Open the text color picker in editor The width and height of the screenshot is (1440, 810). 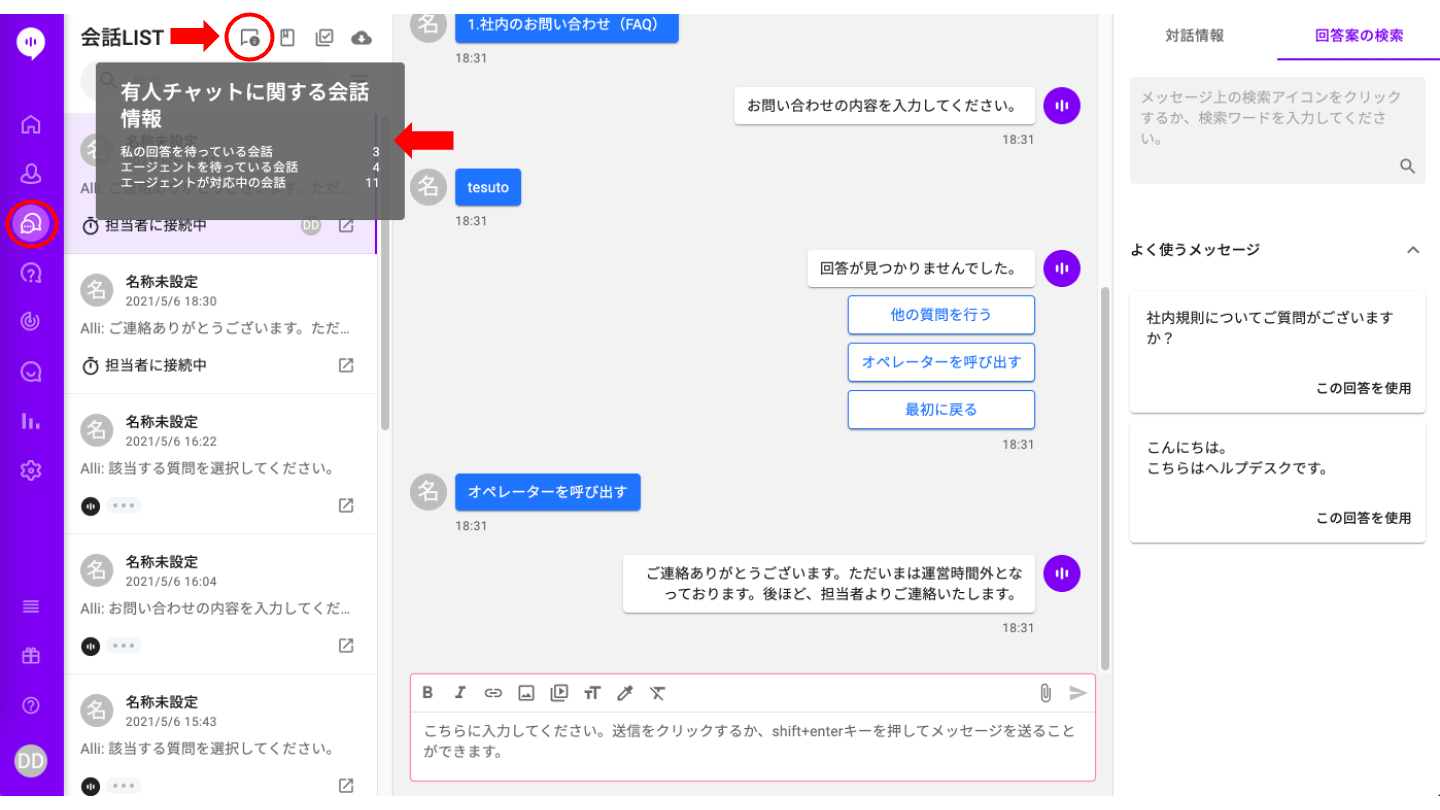(625, 692)
